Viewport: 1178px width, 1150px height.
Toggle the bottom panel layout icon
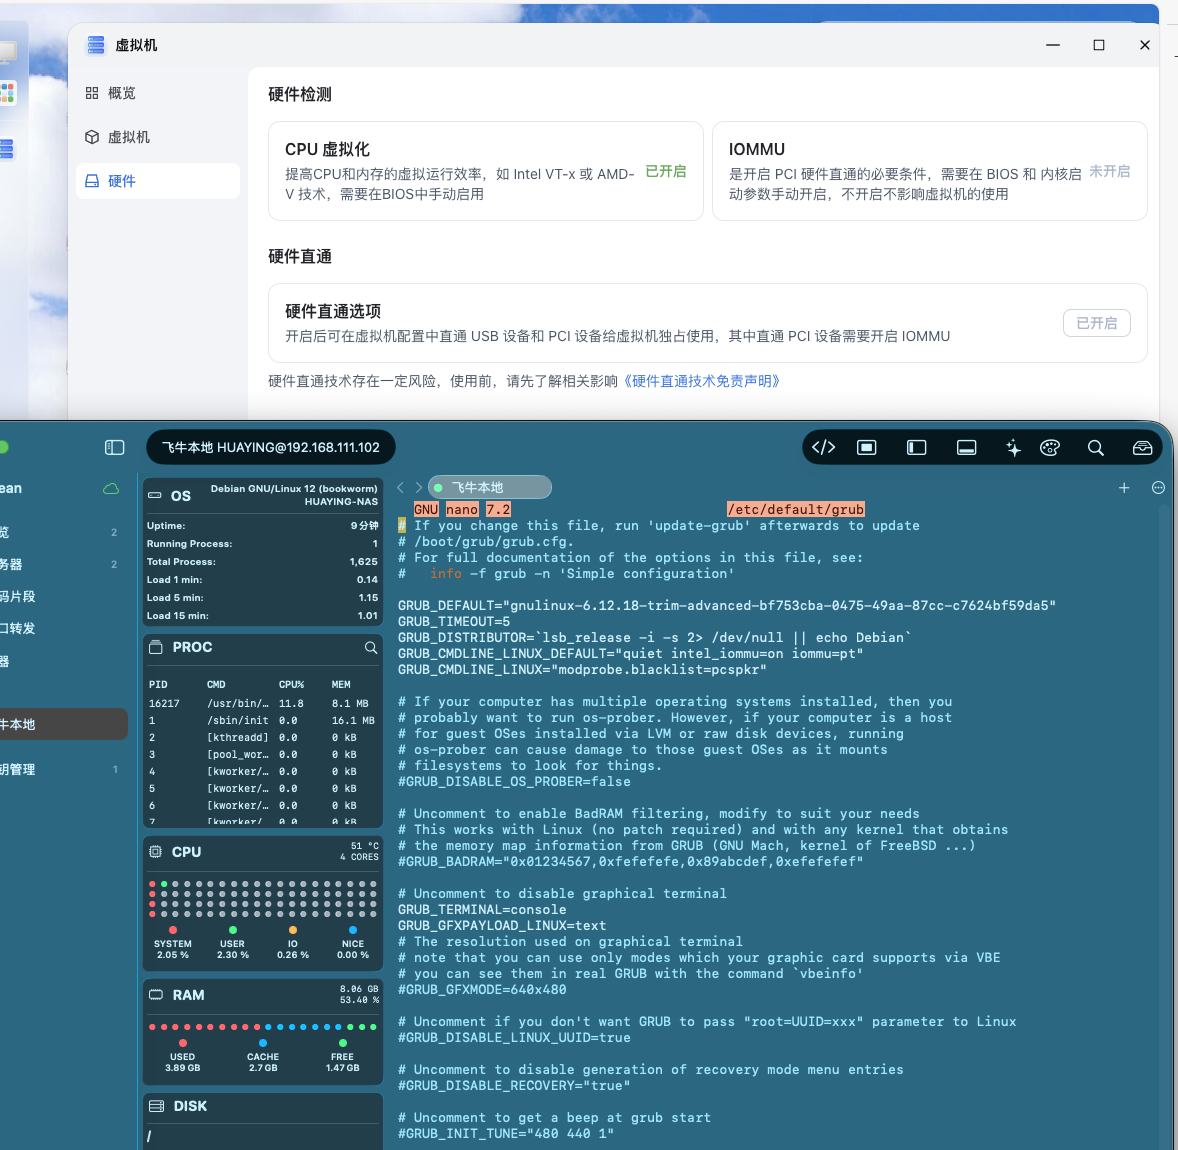click(x=966, y=447)
